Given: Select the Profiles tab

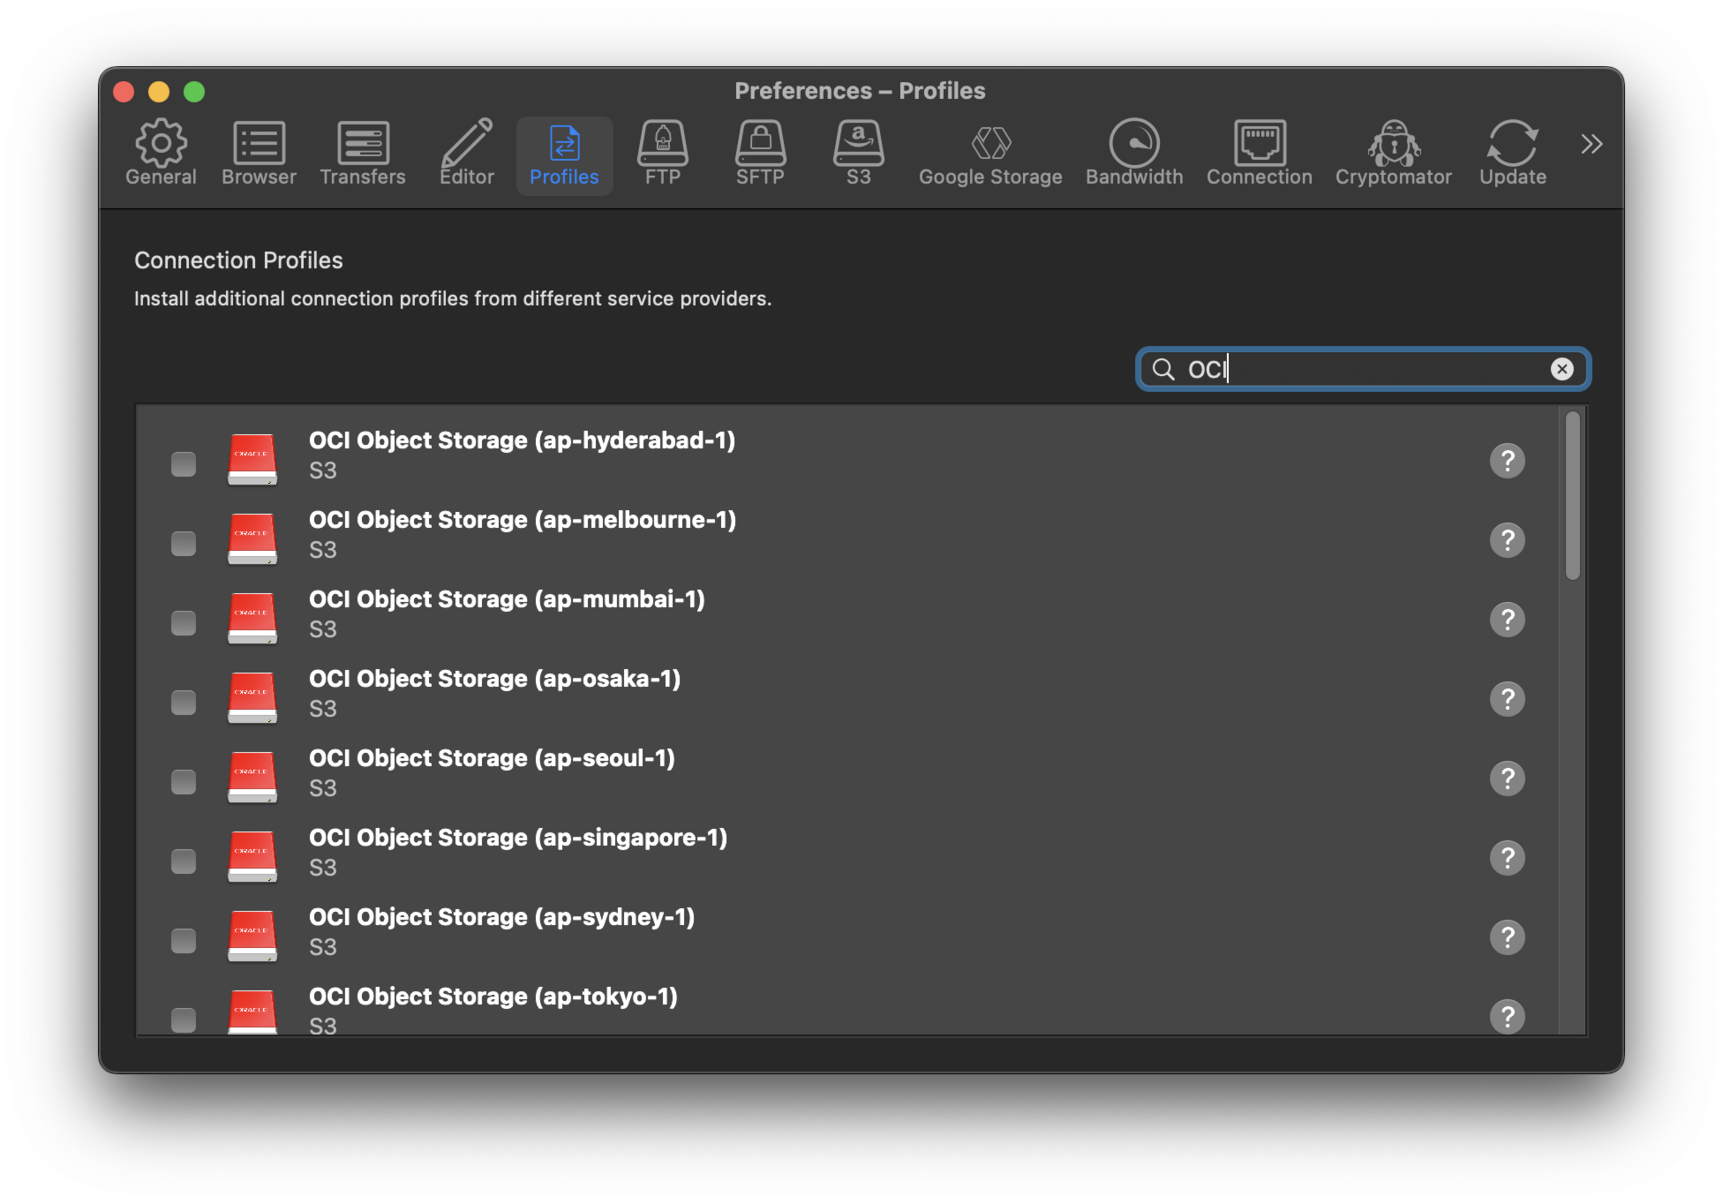Looking at the screenshot, I should [x=564, y=153].
